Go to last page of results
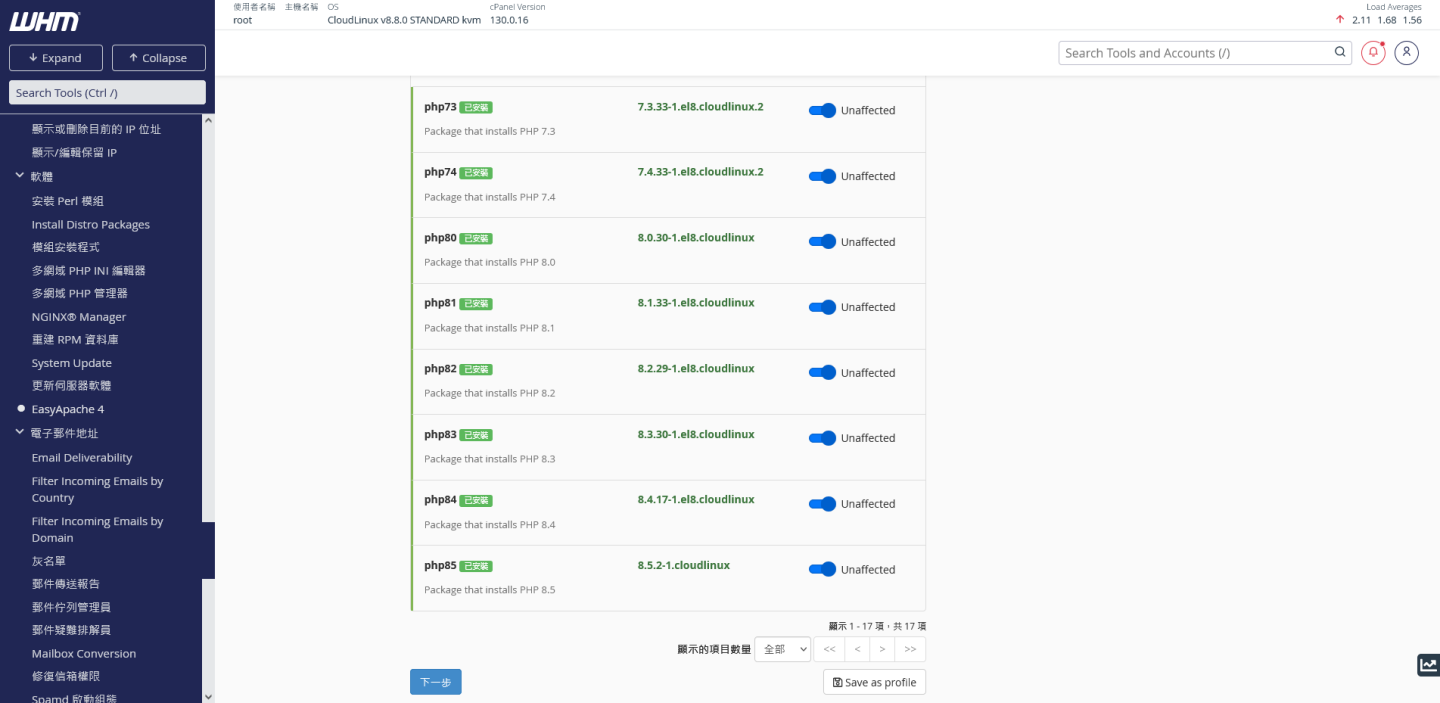Viewport: 1440px width, 703px height. [x=910, y=649]
